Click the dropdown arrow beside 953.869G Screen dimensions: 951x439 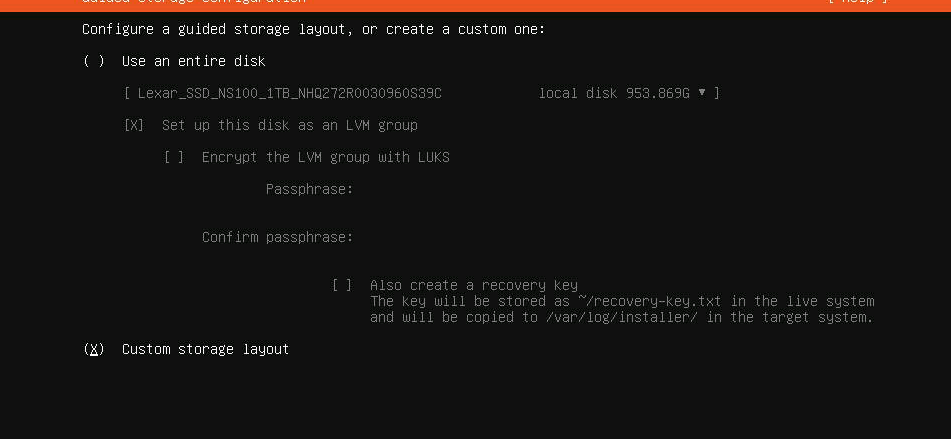[x=702, y=93]
